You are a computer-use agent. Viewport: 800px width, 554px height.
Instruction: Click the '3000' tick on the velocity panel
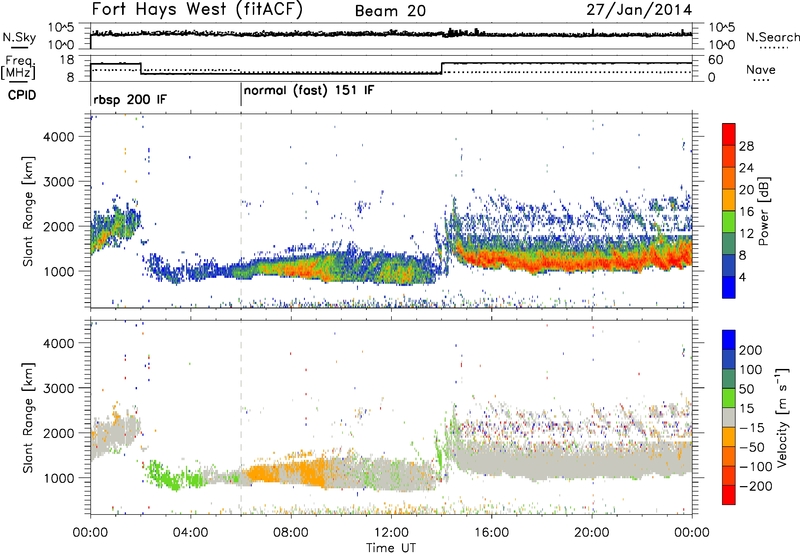[x=59, y=388]
